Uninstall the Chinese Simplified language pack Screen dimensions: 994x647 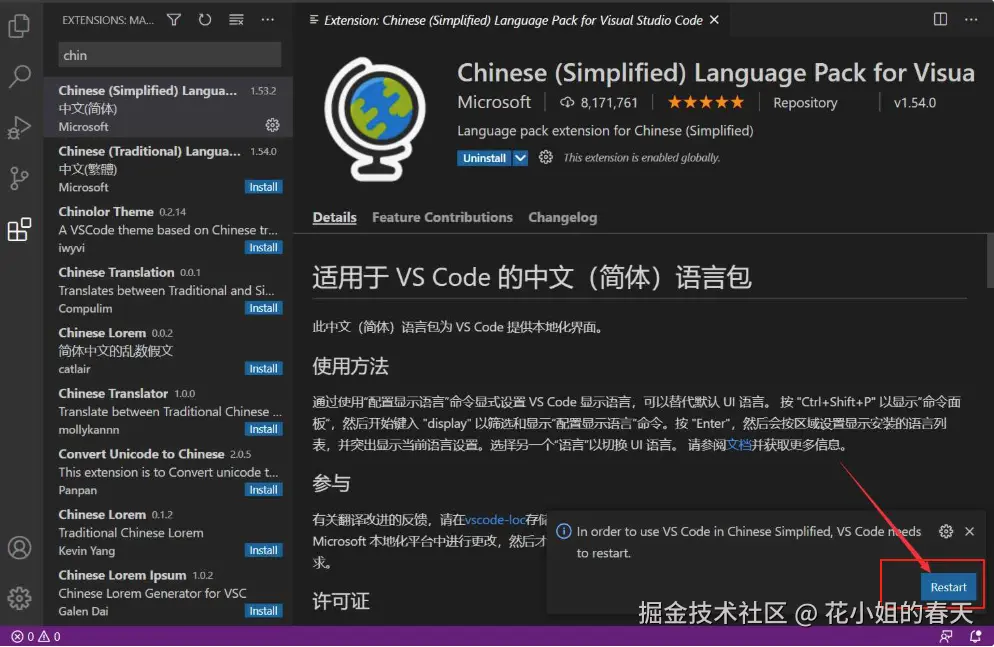[x=484, y=158]
